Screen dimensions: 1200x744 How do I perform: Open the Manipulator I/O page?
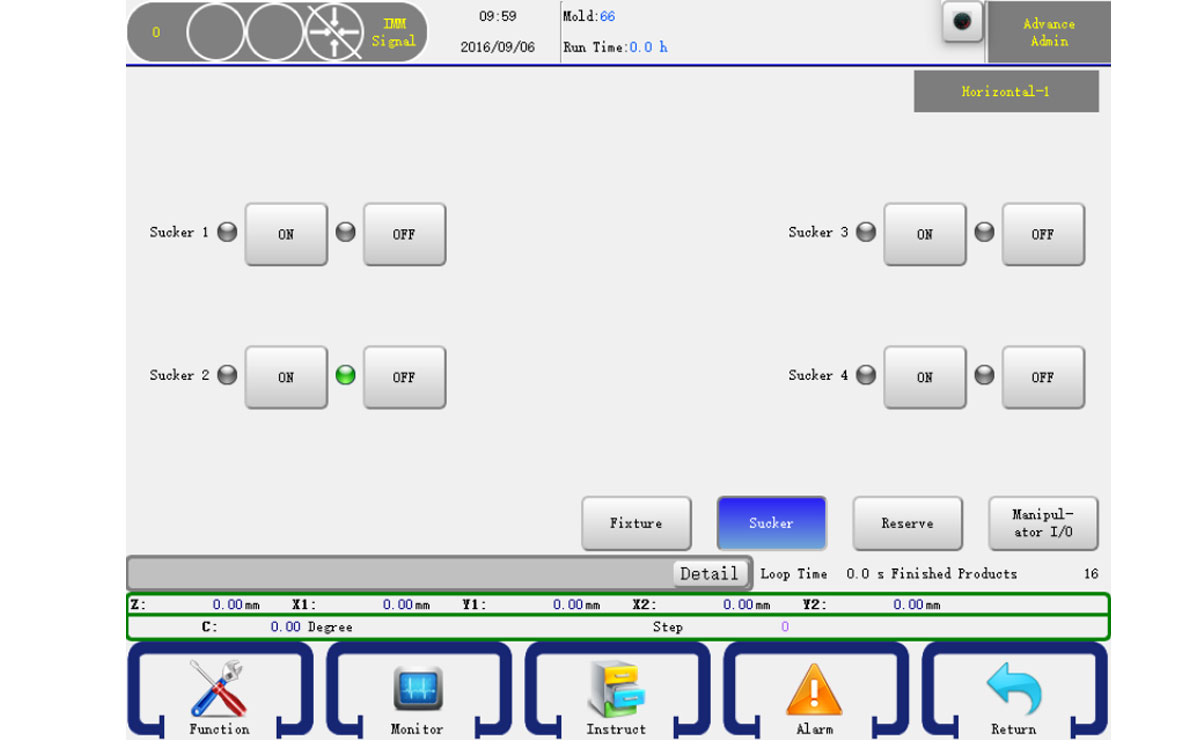tap(1043, 523)
